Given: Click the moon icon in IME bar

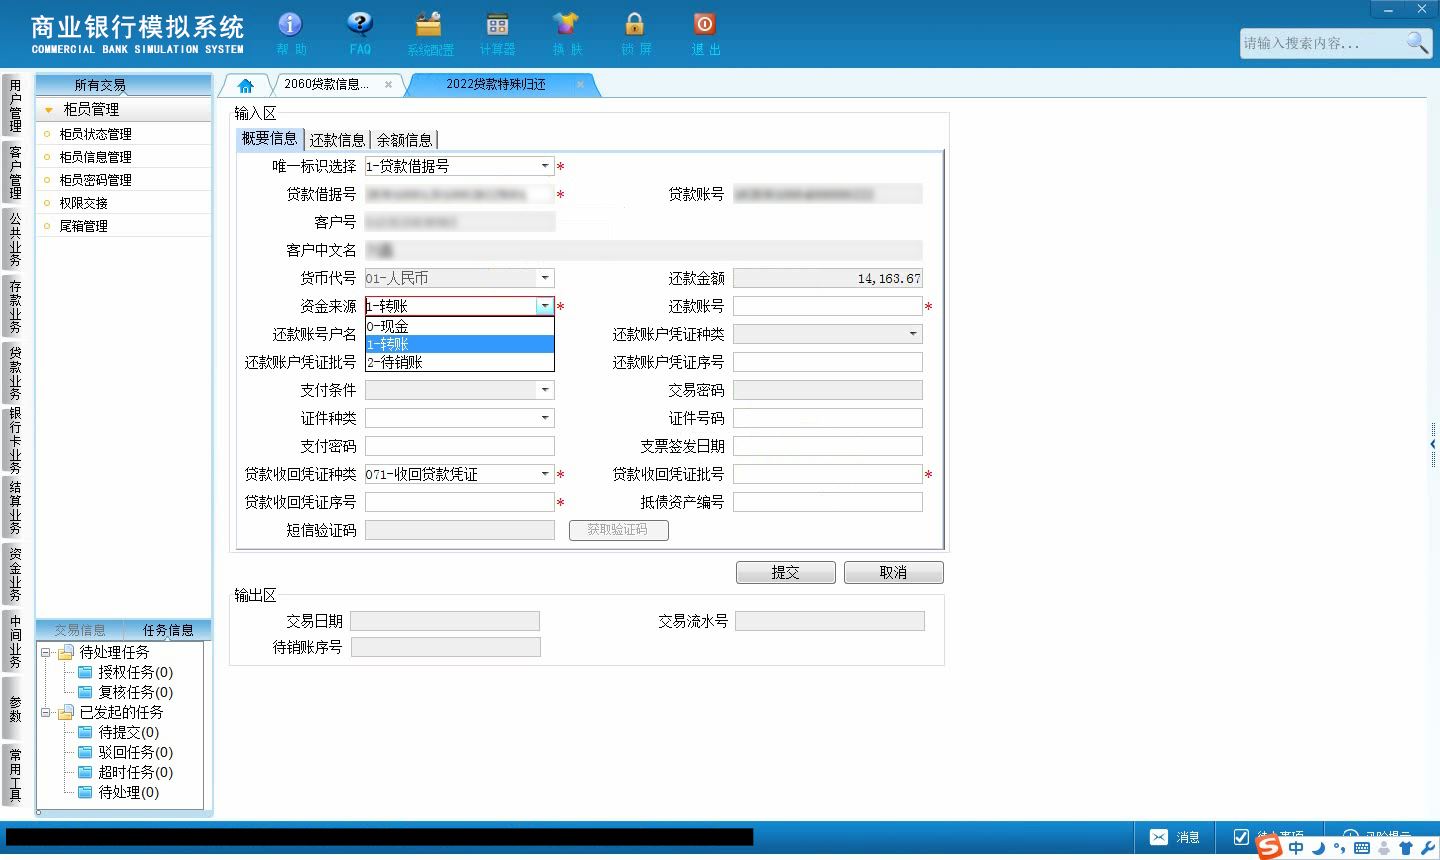Looking at the screenshot, I should 1318,848.
